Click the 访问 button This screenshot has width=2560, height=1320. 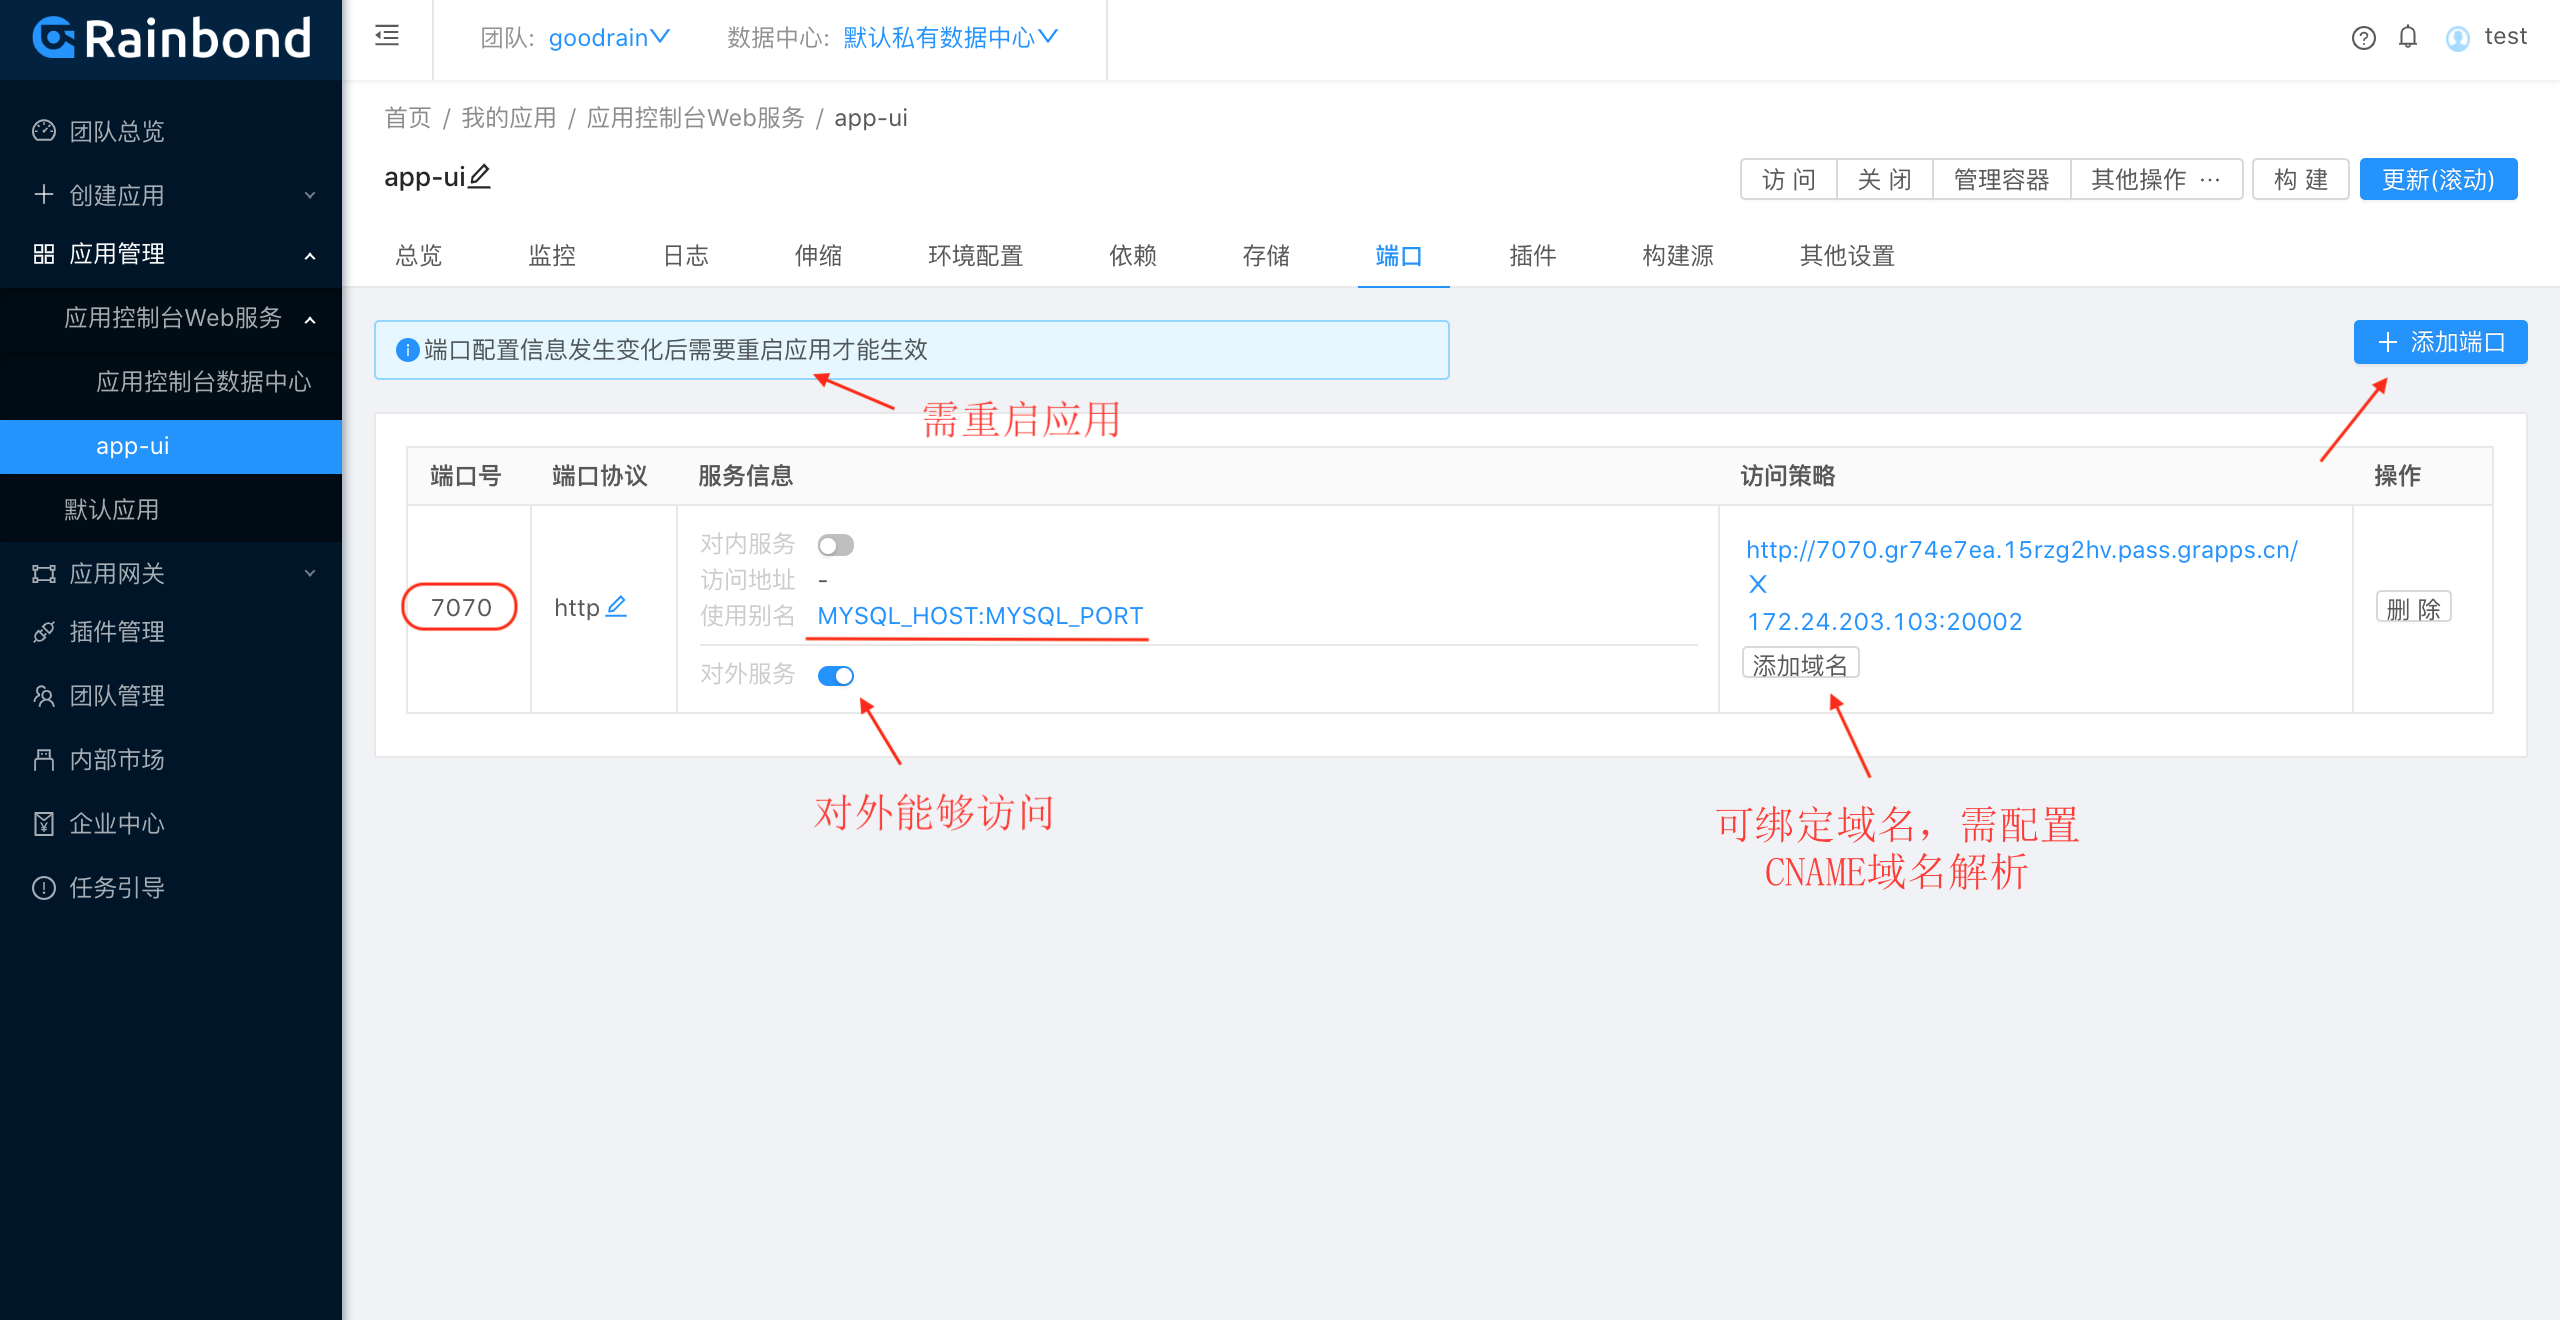tap(1788, 180)
